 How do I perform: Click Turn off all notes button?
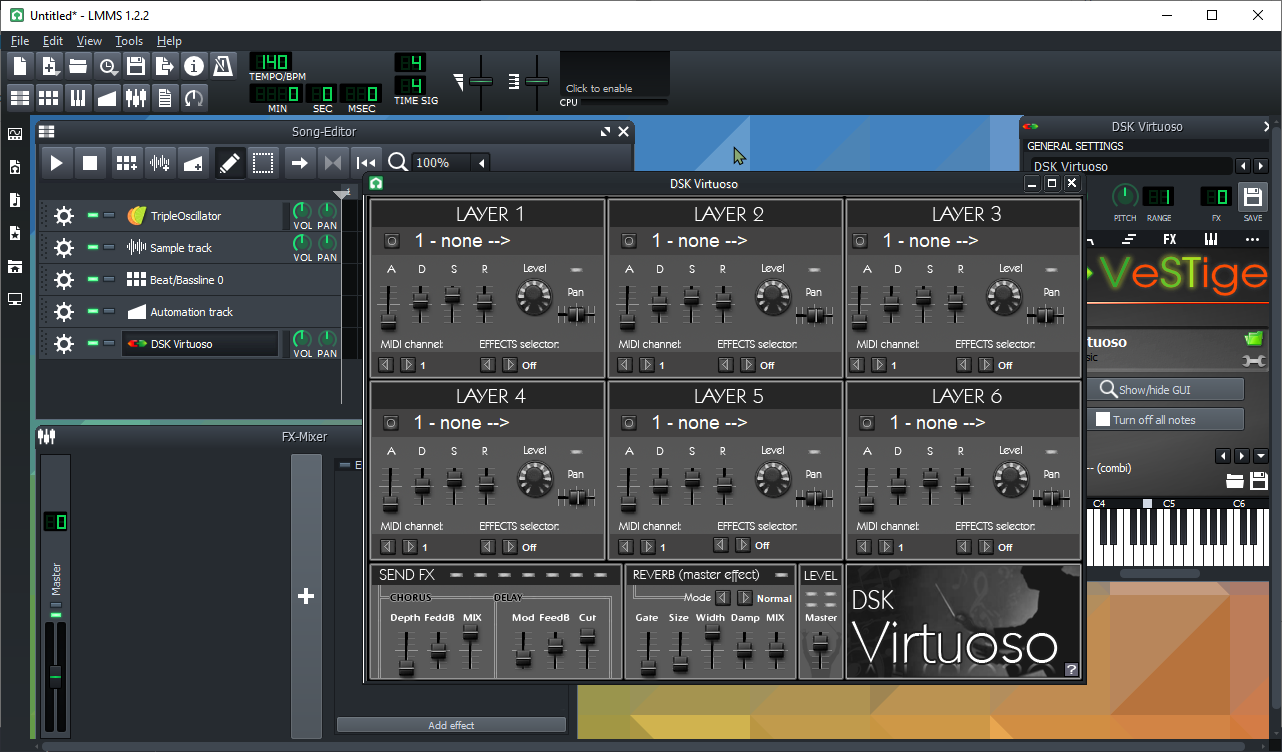point(1165,420)
